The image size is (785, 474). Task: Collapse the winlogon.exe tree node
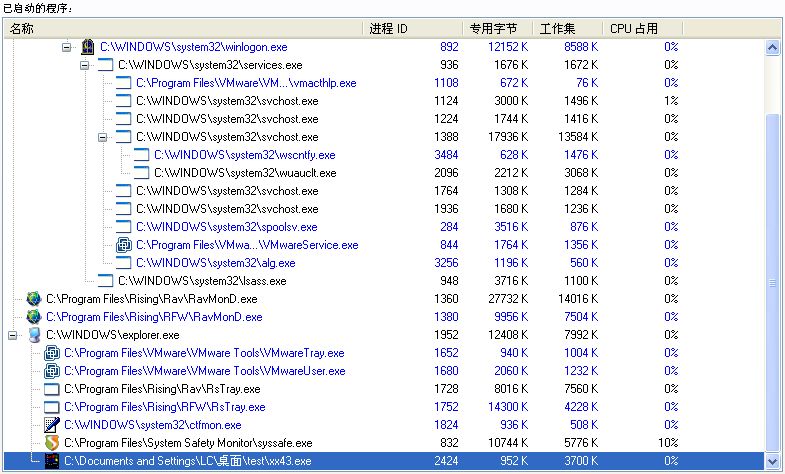67,48
